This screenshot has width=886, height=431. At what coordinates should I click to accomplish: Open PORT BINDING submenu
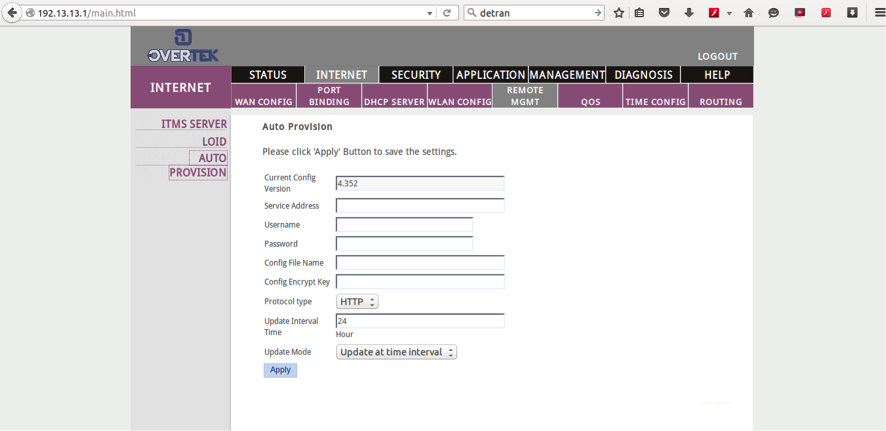click(329, 96)
